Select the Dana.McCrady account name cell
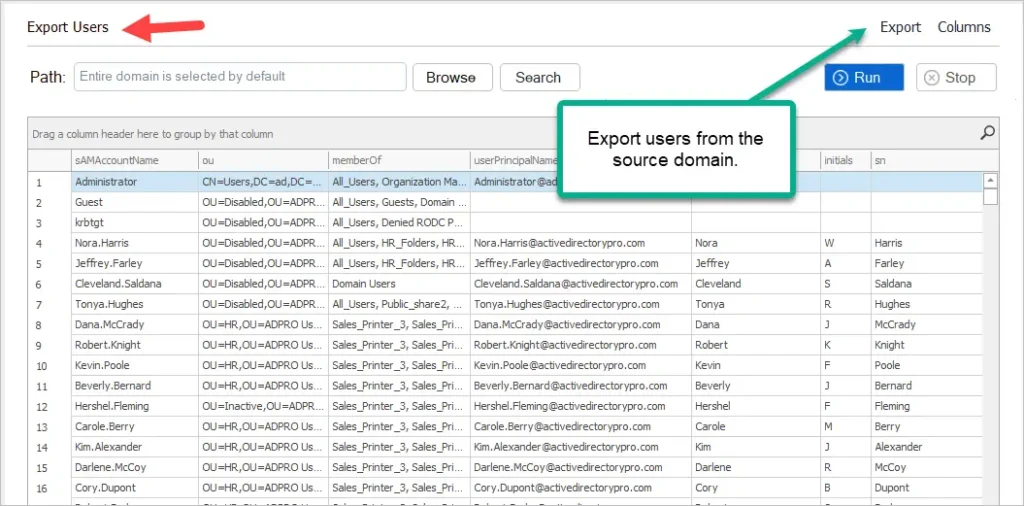This screenshot has height=506, width=1024. pos(135,324)
